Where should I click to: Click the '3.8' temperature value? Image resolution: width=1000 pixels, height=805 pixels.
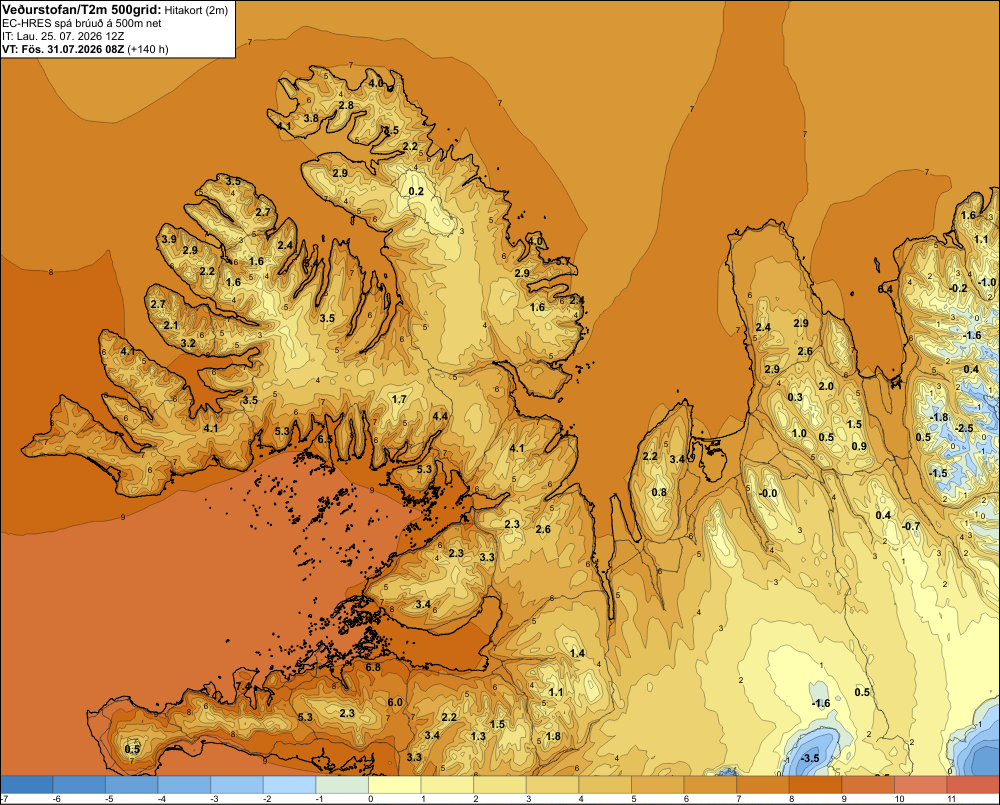point(311,118)
